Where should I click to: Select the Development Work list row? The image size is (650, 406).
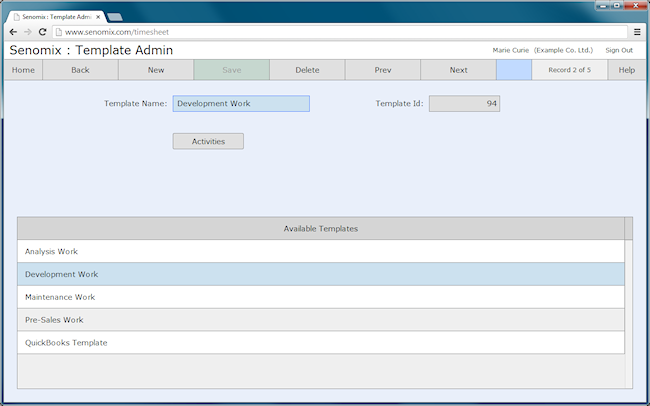click(x=321, y=274)
